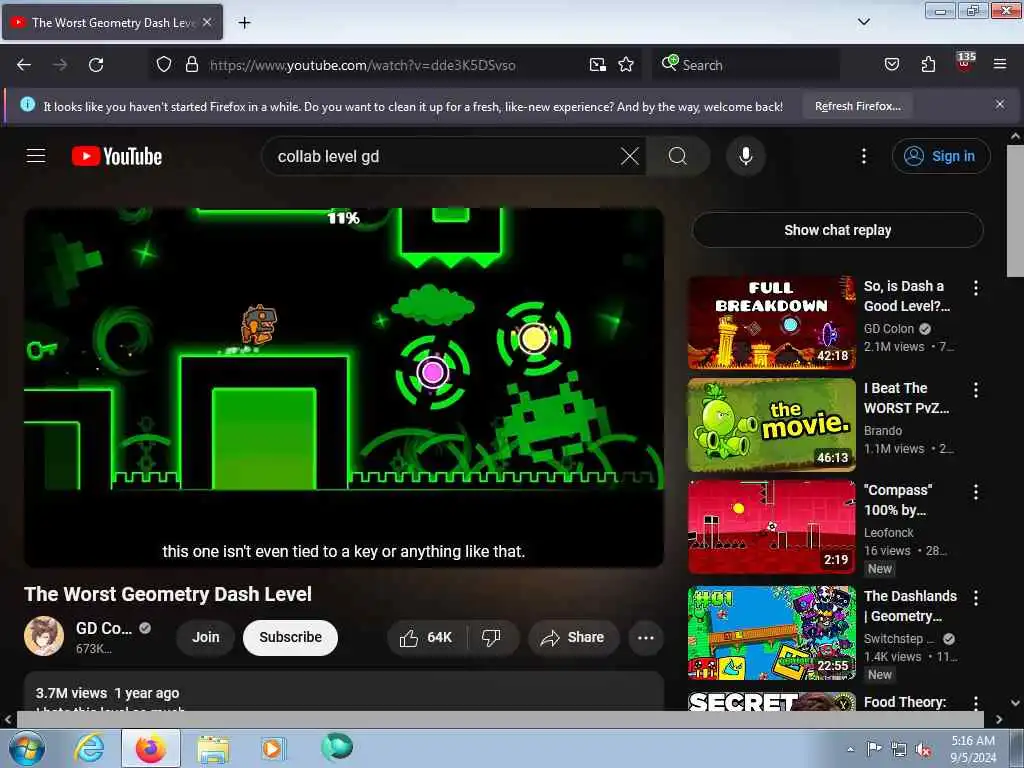Click the '3.7M views 1 year ago' description
Screen dimensions: 1024x768
point(107,693)
